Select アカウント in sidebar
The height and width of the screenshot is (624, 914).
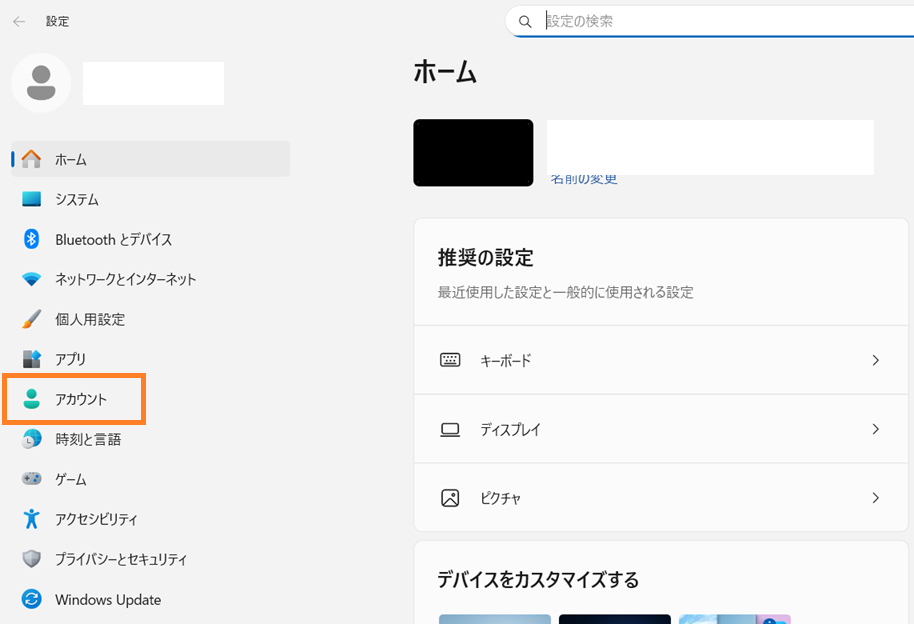[150, 399]
